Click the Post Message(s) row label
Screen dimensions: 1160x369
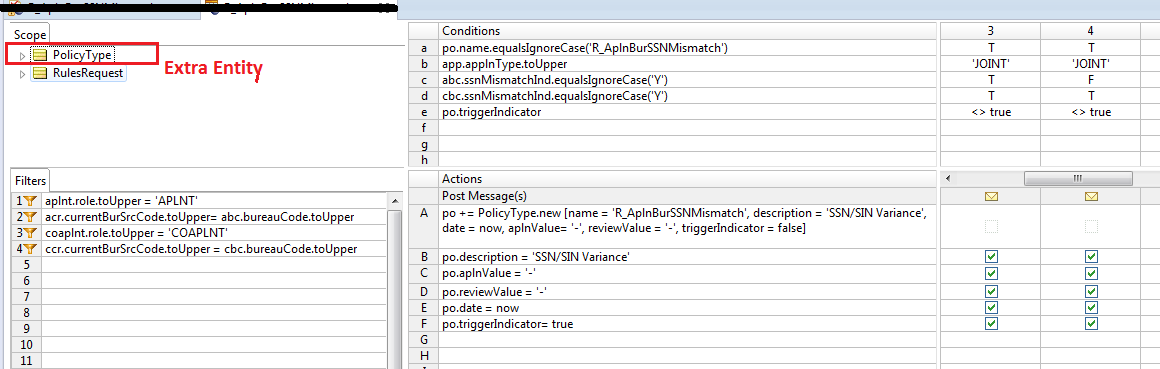(x=484, y=196)
